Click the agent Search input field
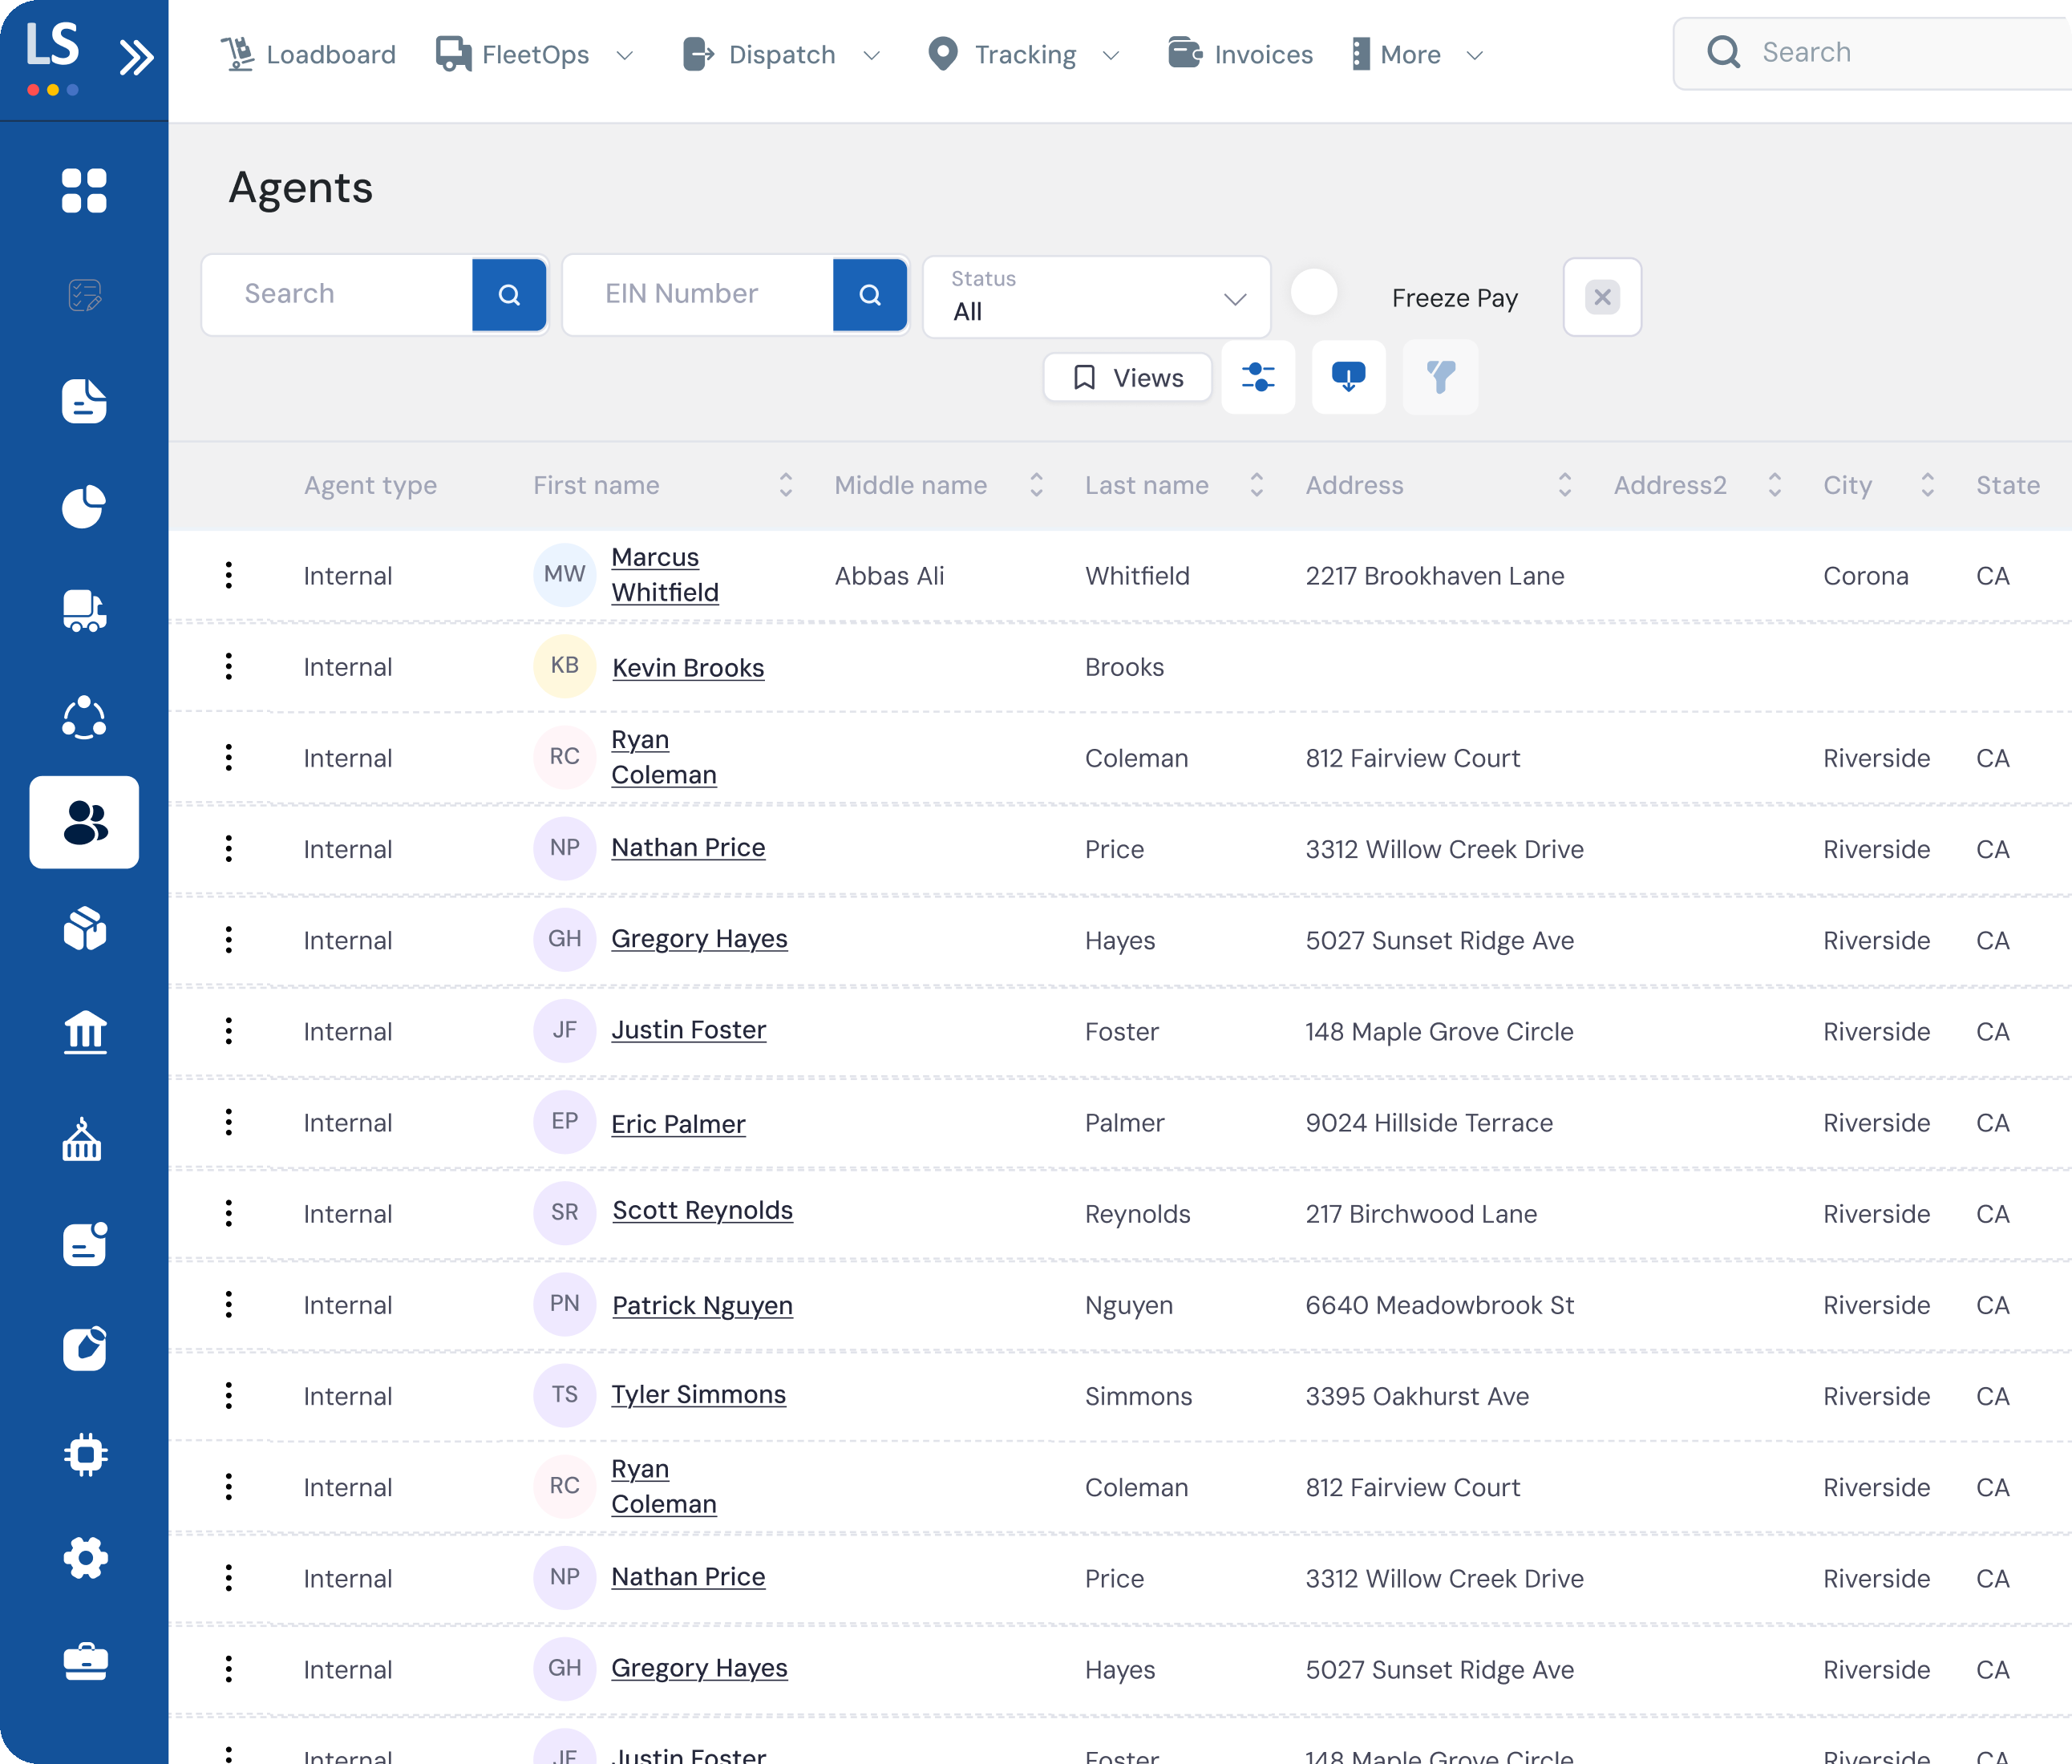Screen dimensions: 2072x1764 pyautogui.click(x=337, y=295)
